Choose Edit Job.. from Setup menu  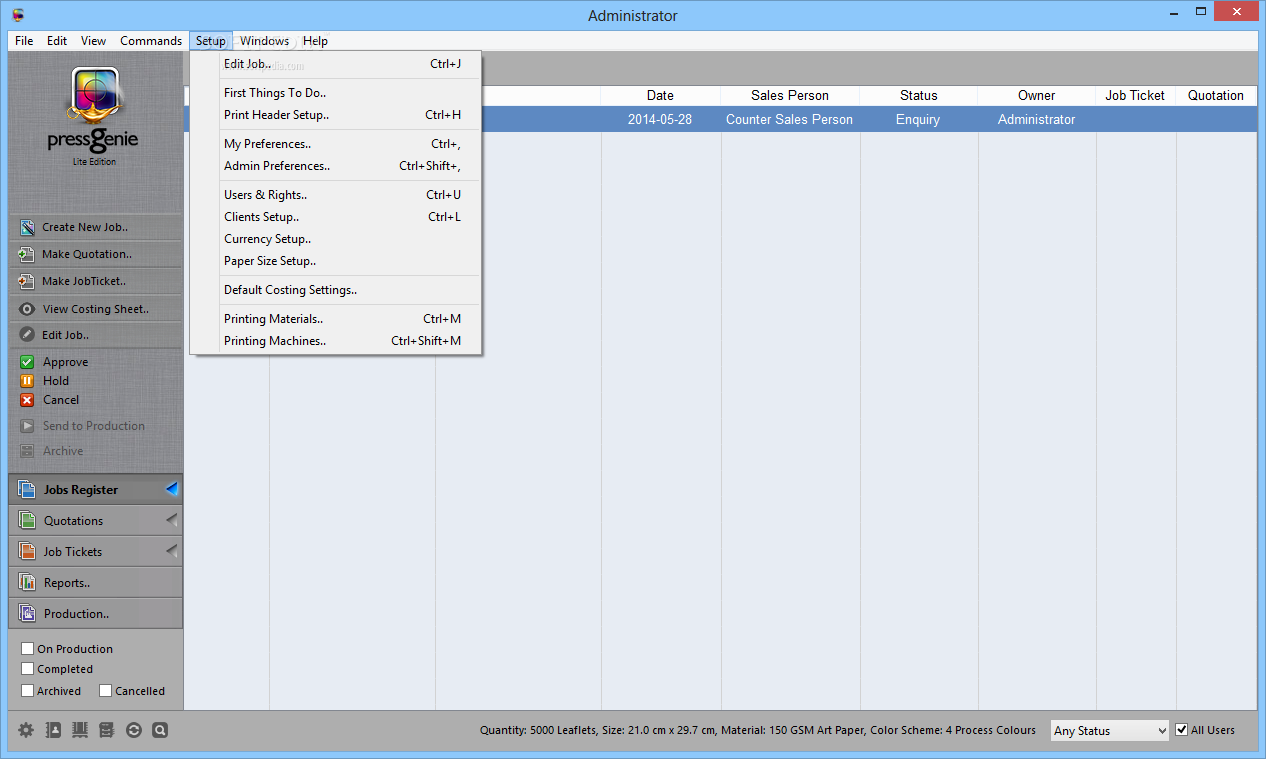coord(336,64)
